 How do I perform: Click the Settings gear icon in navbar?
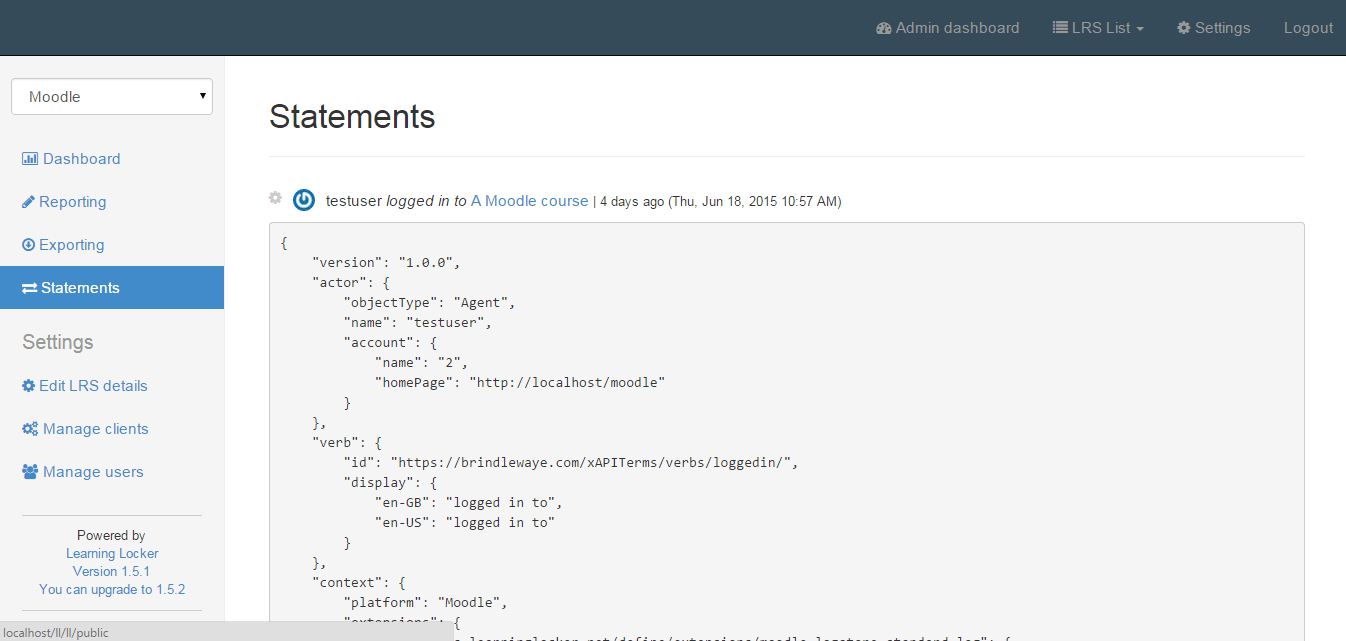coord(1184,28)
